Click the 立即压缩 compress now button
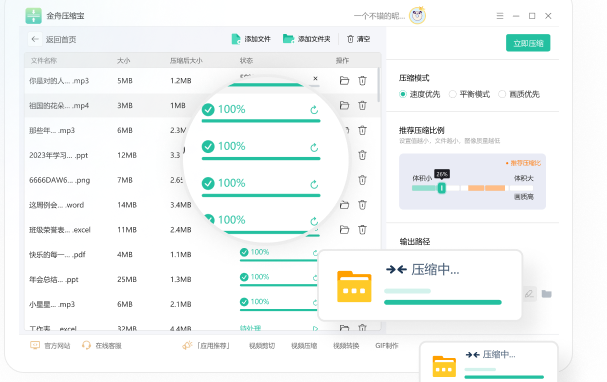Image resolution: width=607 pixels, height=382 pixels. (x=528, y=43)
